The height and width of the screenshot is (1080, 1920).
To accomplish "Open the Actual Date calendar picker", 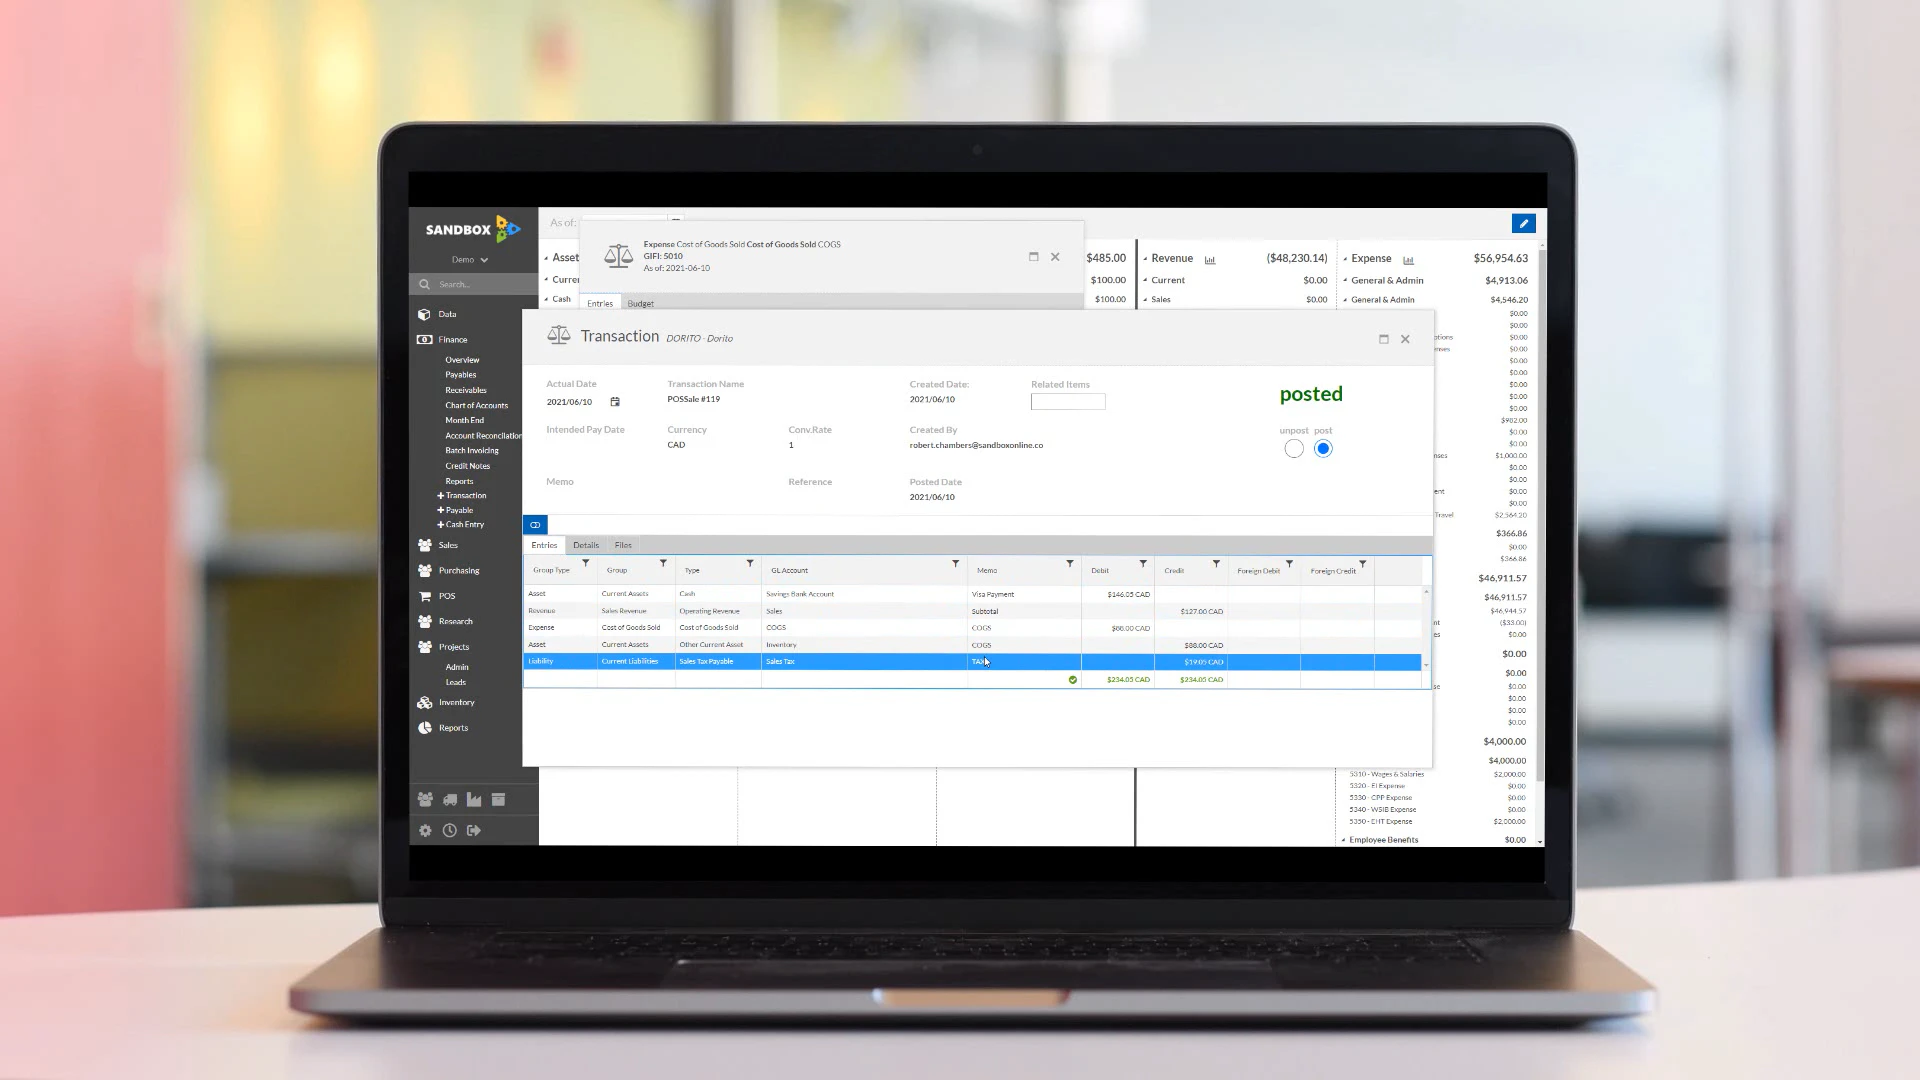I will pyautogui.click(x=615, y=402).
